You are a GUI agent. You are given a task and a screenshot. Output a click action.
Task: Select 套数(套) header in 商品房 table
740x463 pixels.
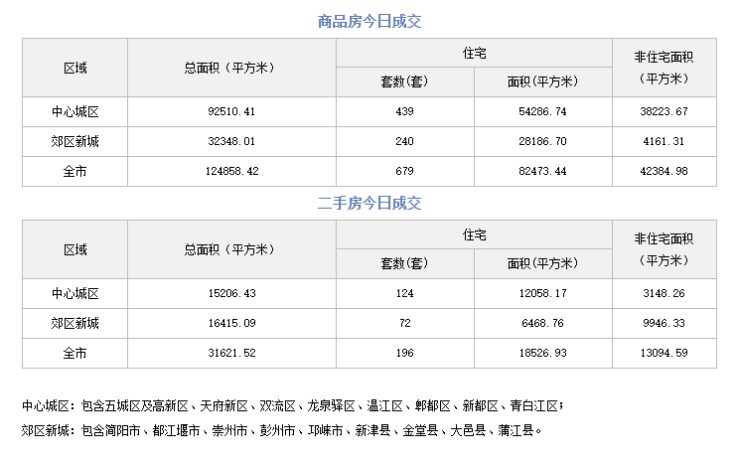404,82
